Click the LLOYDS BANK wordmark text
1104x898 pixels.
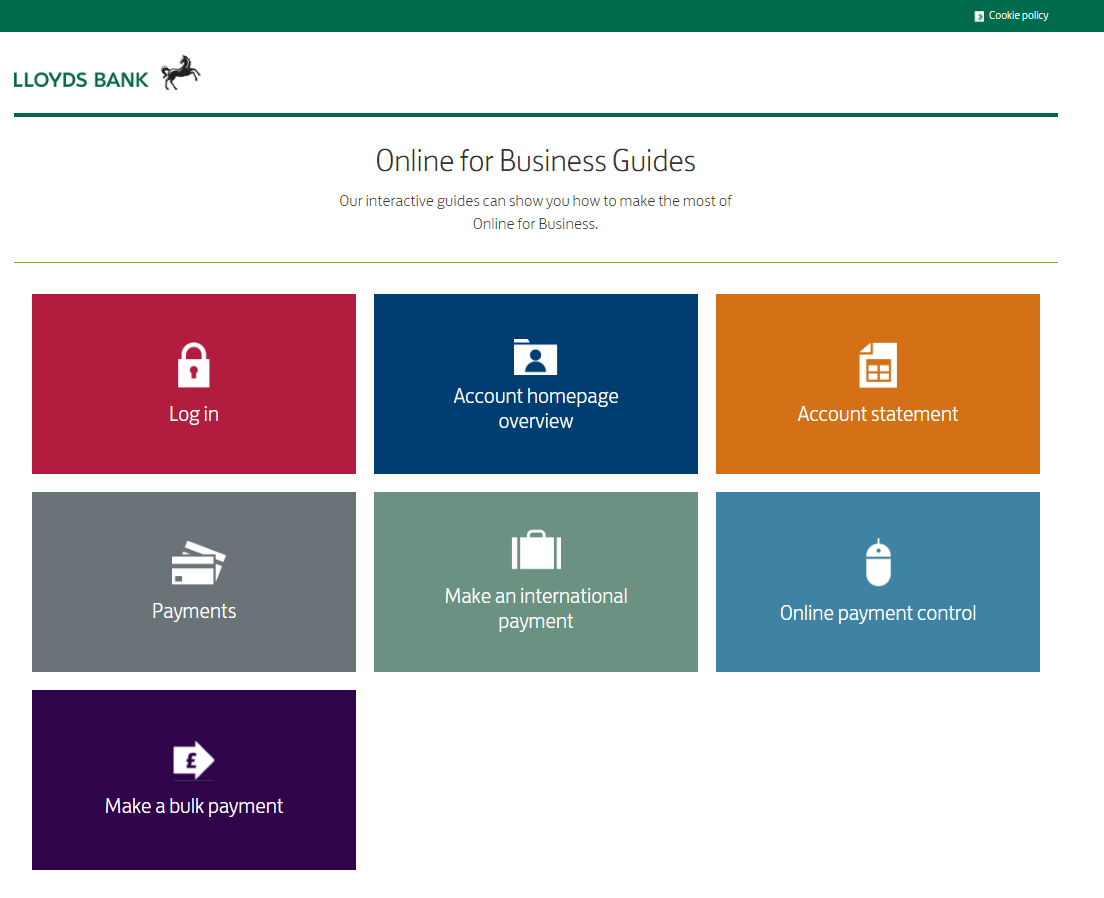click(81, 80)
